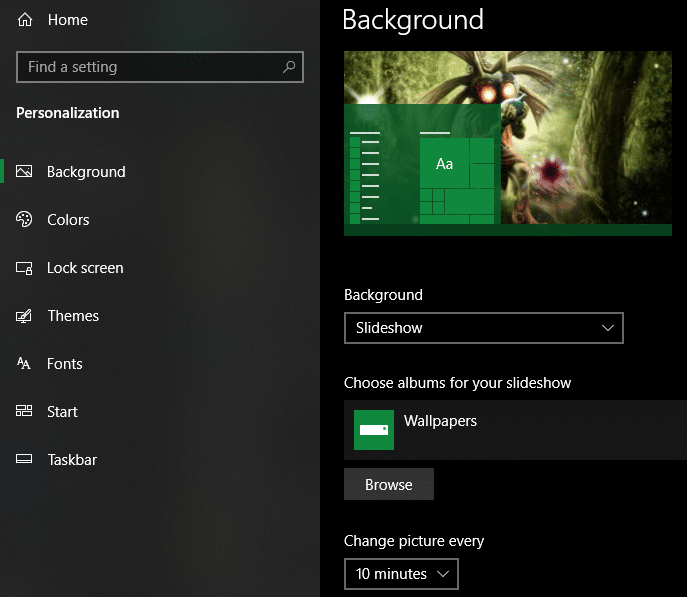
Task: Select Background in the sidebar
Action: coord(86,172)
